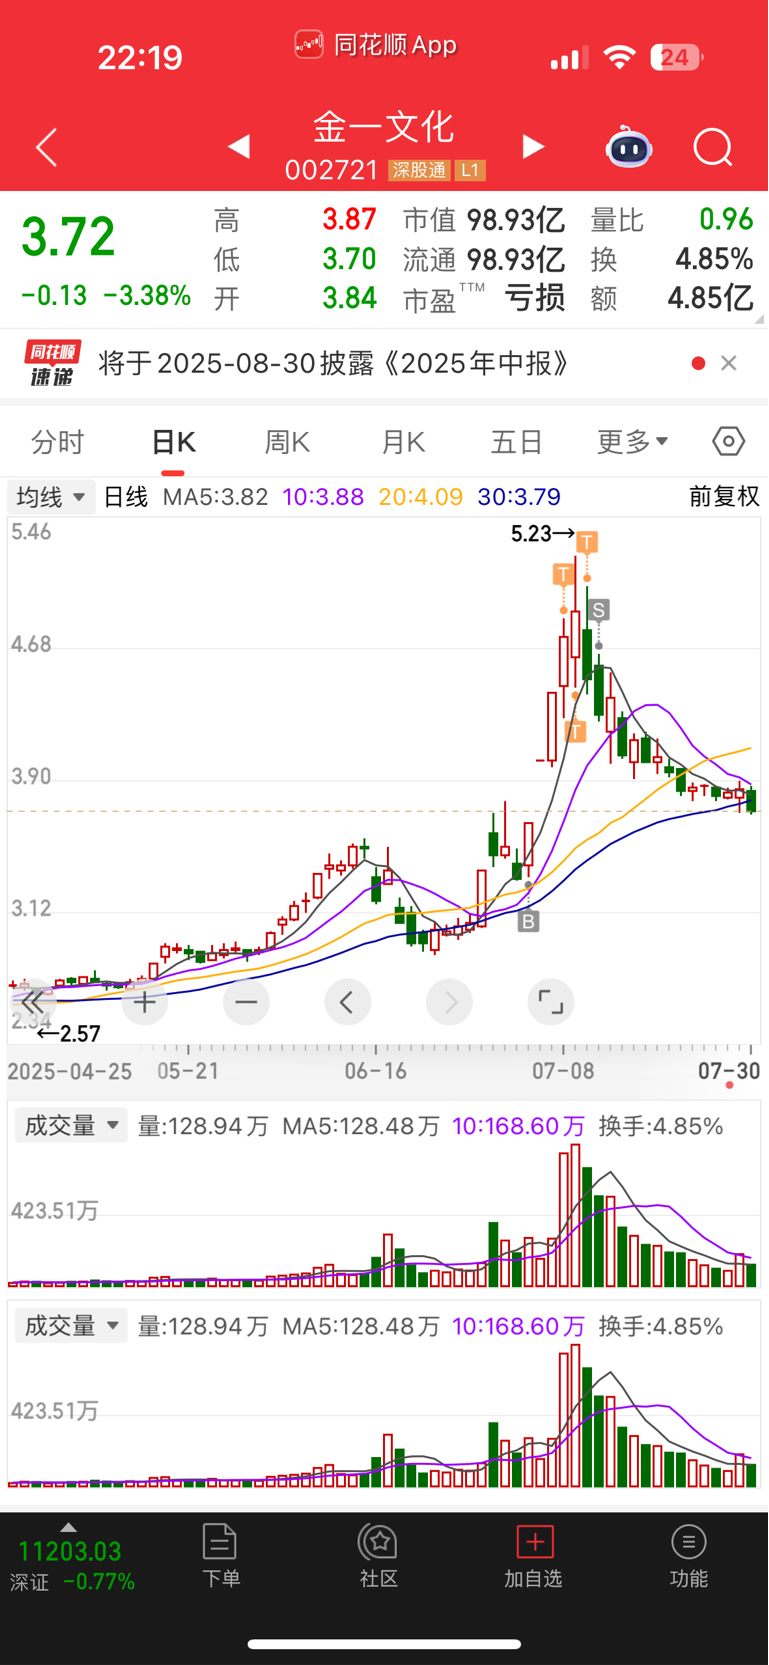The width and height of the screenshot is (769, 1665).
Task: Move chart right with chevron button
Action: (450, 1001)
